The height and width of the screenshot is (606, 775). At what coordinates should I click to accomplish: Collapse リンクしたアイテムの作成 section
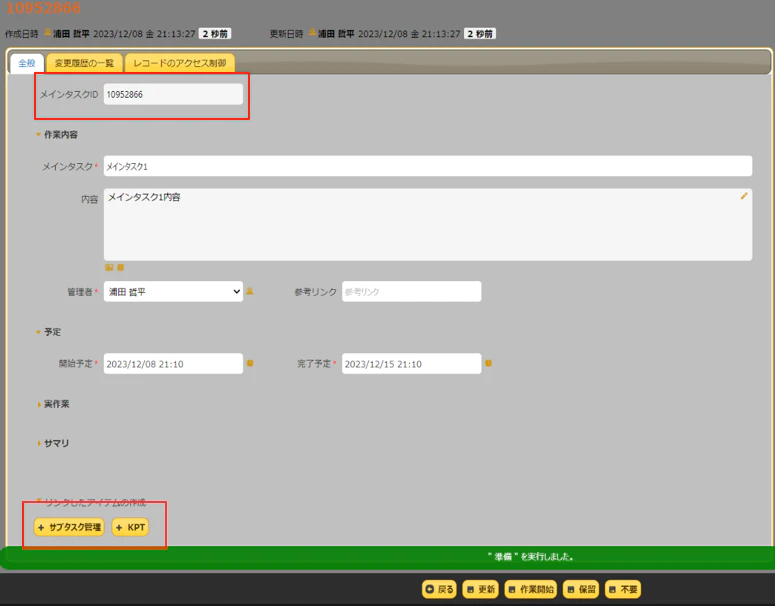coord(91,502)
